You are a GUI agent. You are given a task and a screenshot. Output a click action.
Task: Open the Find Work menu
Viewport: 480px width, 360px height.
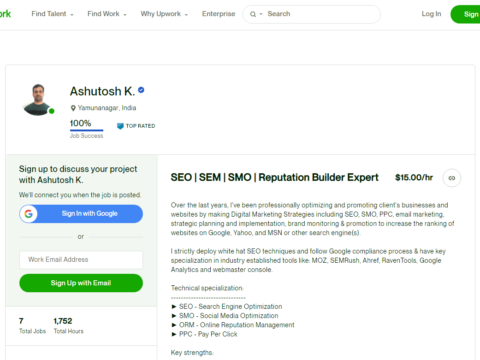[x=107, y=14]
